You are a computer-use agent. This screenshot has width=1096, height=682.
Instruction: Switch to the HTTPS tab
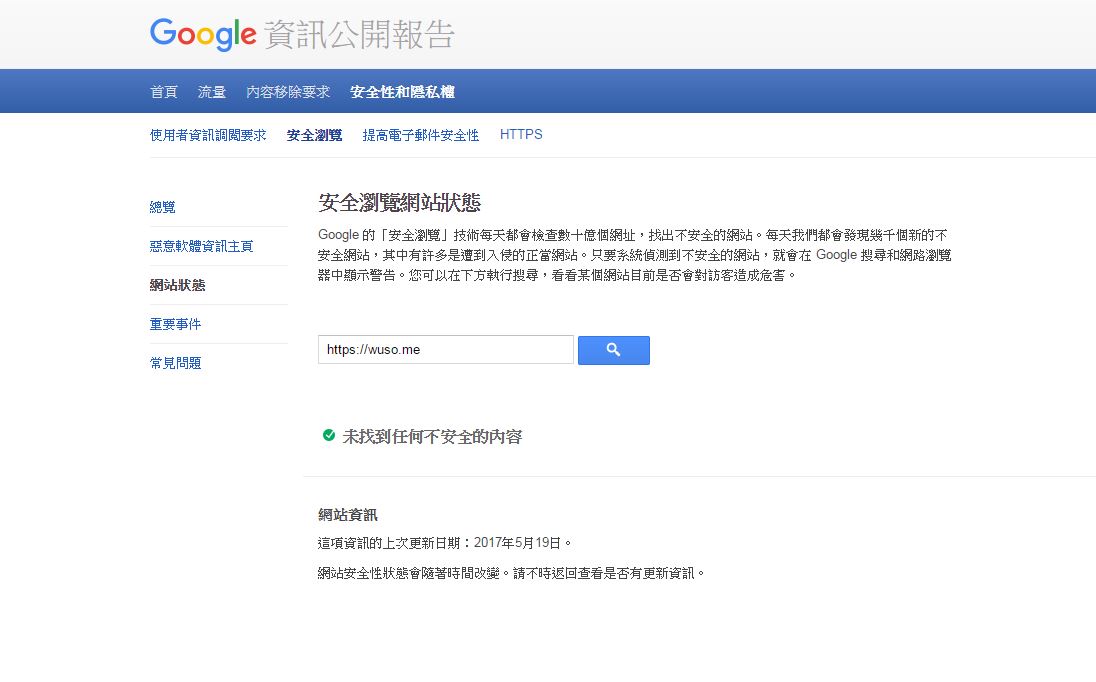point(521,134)
